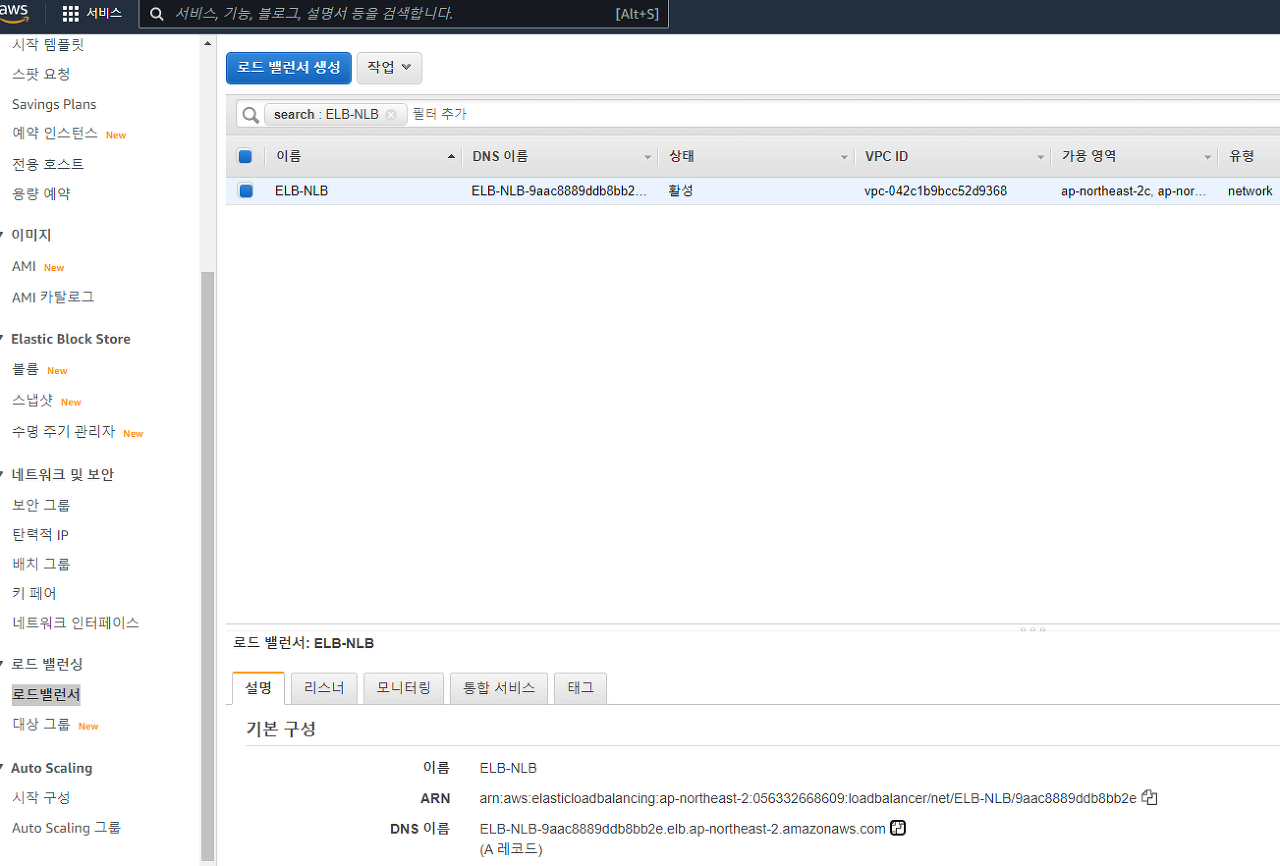Switch to the 설명 tab
1280x866 pixels.
[x=258, y=688]
